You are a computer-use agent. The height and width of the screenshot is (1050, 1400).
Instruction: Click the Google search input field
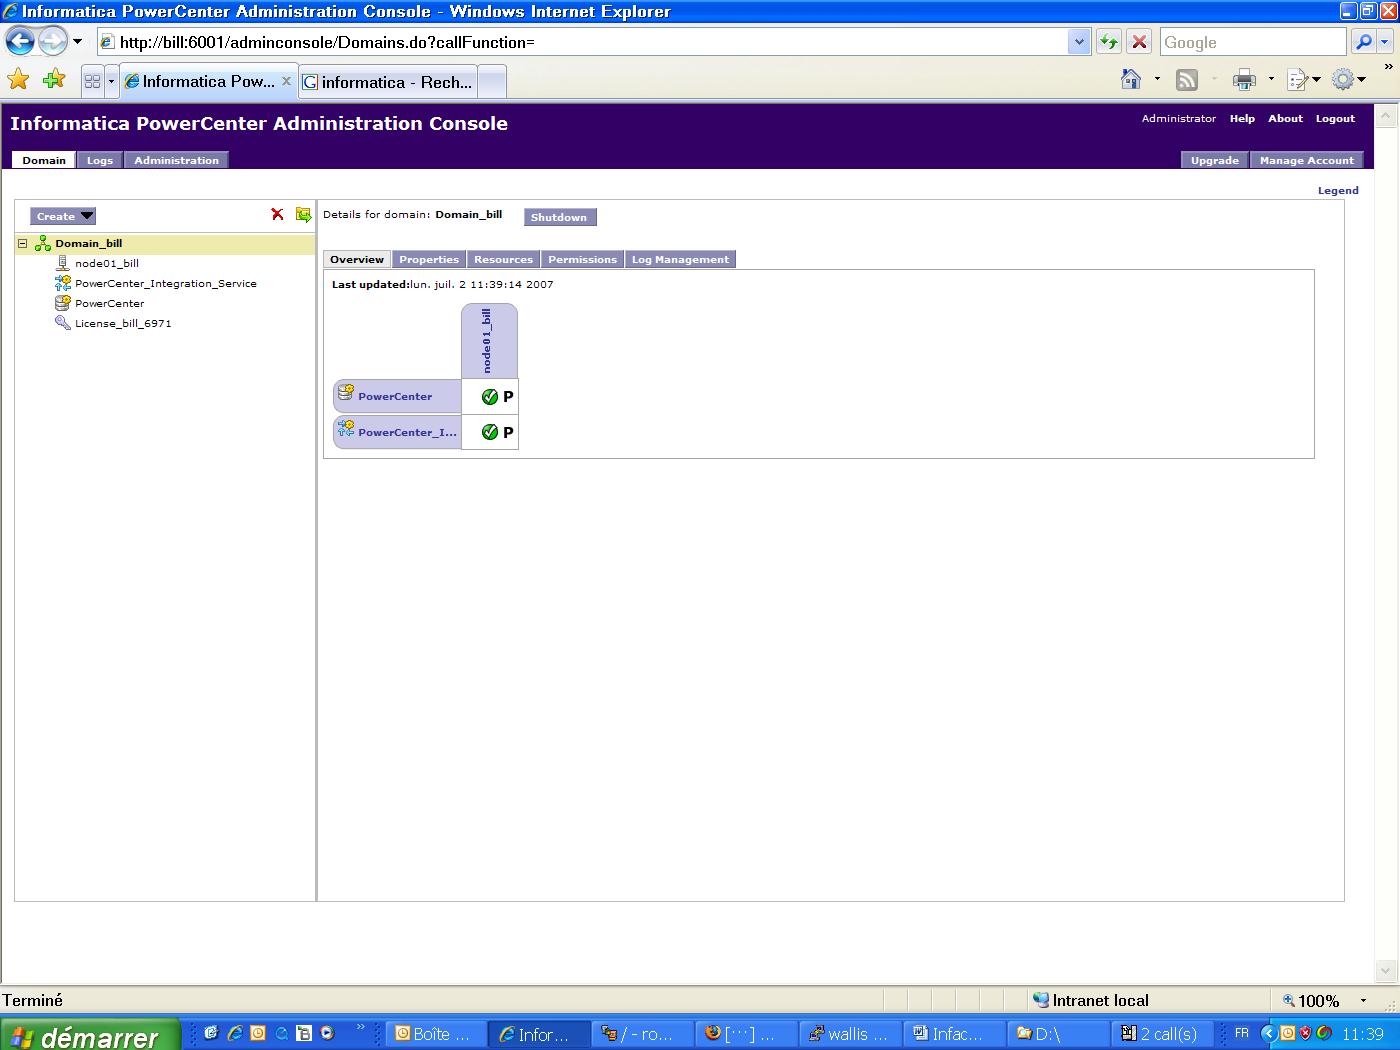[1252, 42]
